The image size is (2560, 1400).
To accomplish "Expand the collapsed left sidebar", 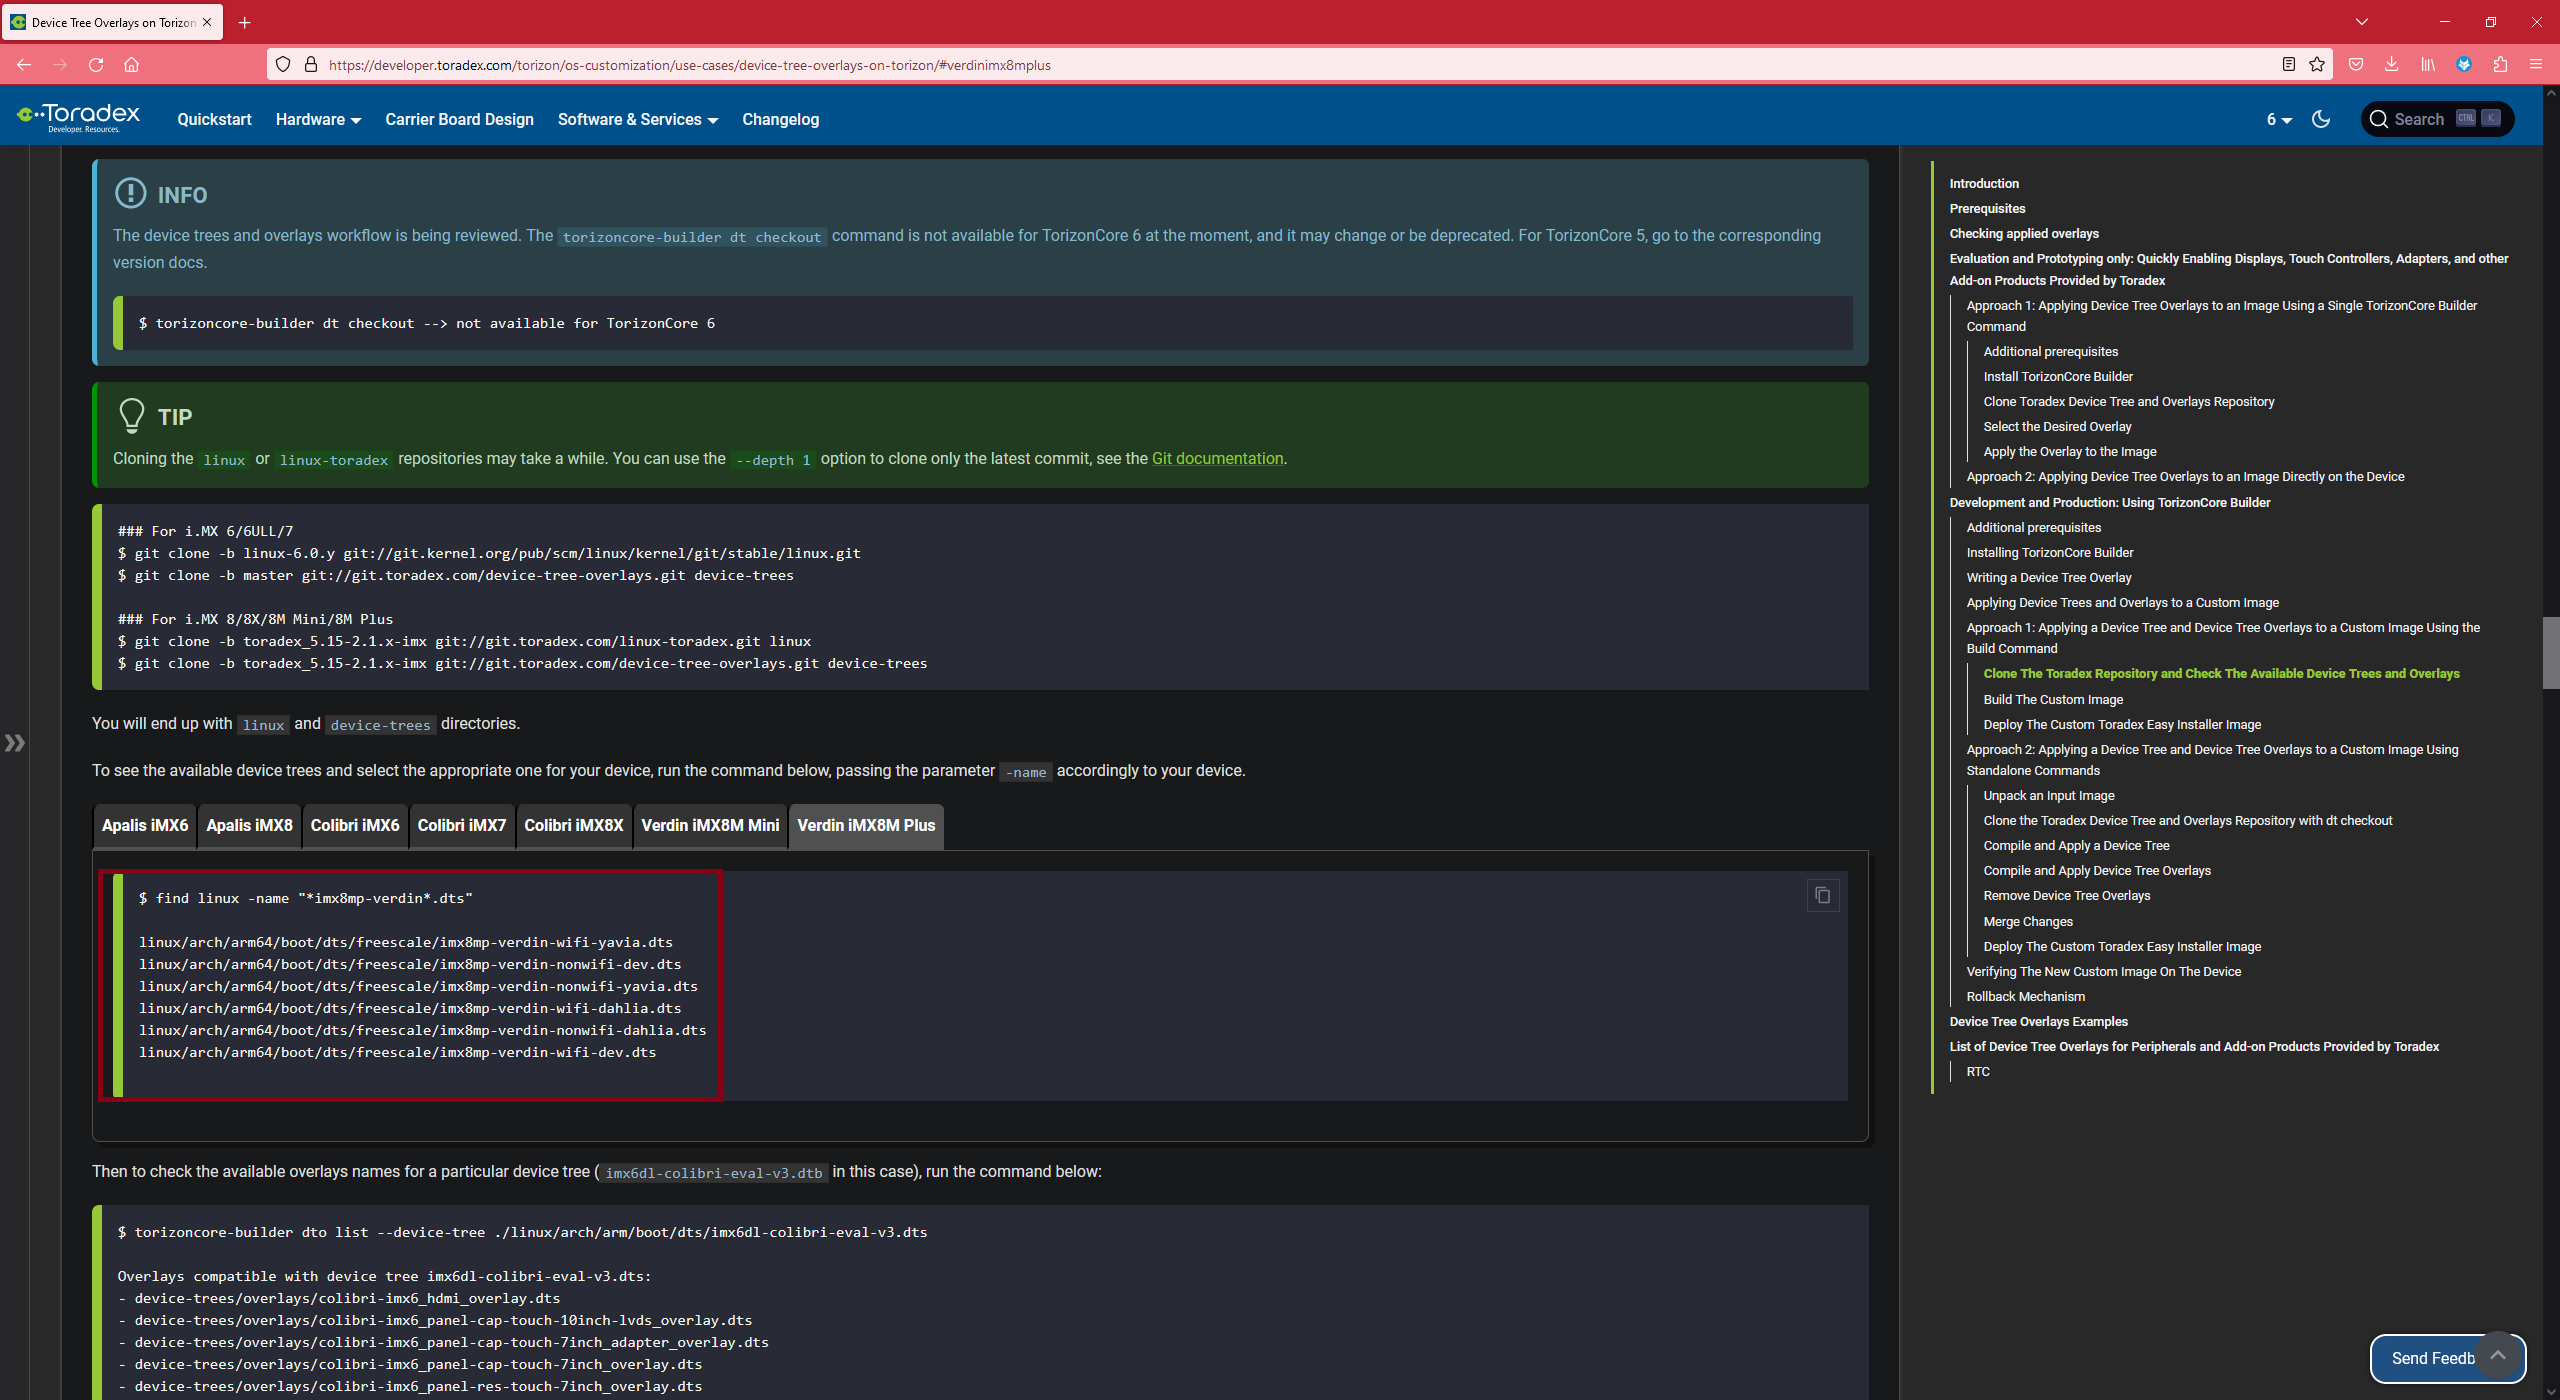I will 14,743.
